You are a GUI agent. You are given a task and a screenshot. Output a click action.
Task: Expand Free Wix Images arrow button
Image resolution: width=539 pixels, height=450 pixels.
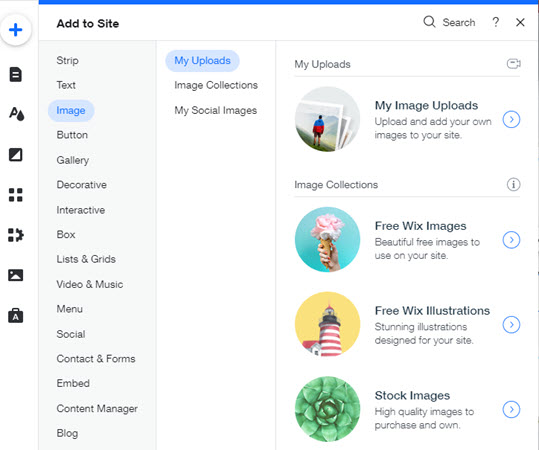tap(511, 240)
